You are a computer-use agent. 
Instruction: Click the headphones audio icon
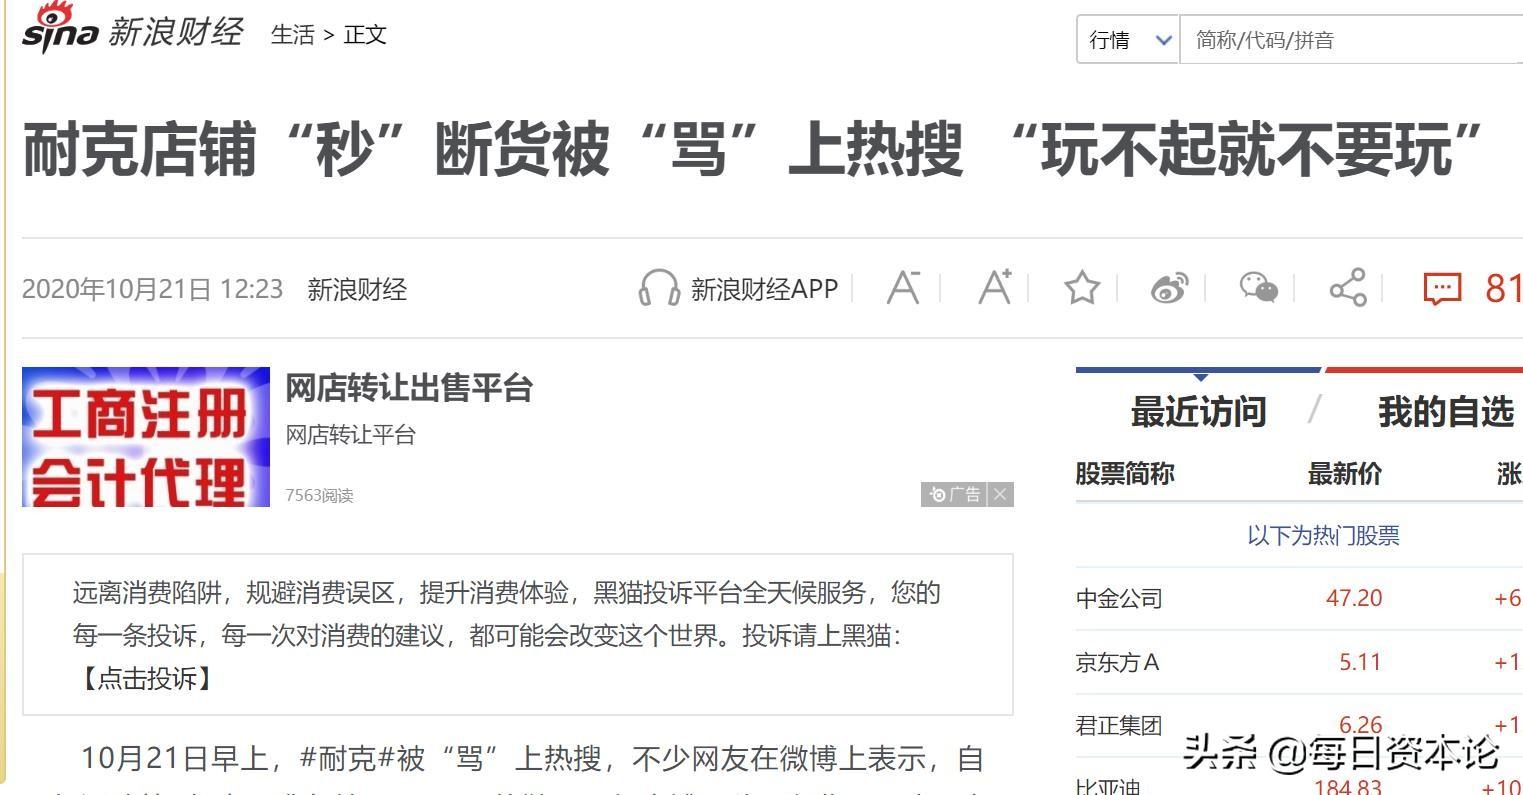pyautogui.click(x=659, y=289)
